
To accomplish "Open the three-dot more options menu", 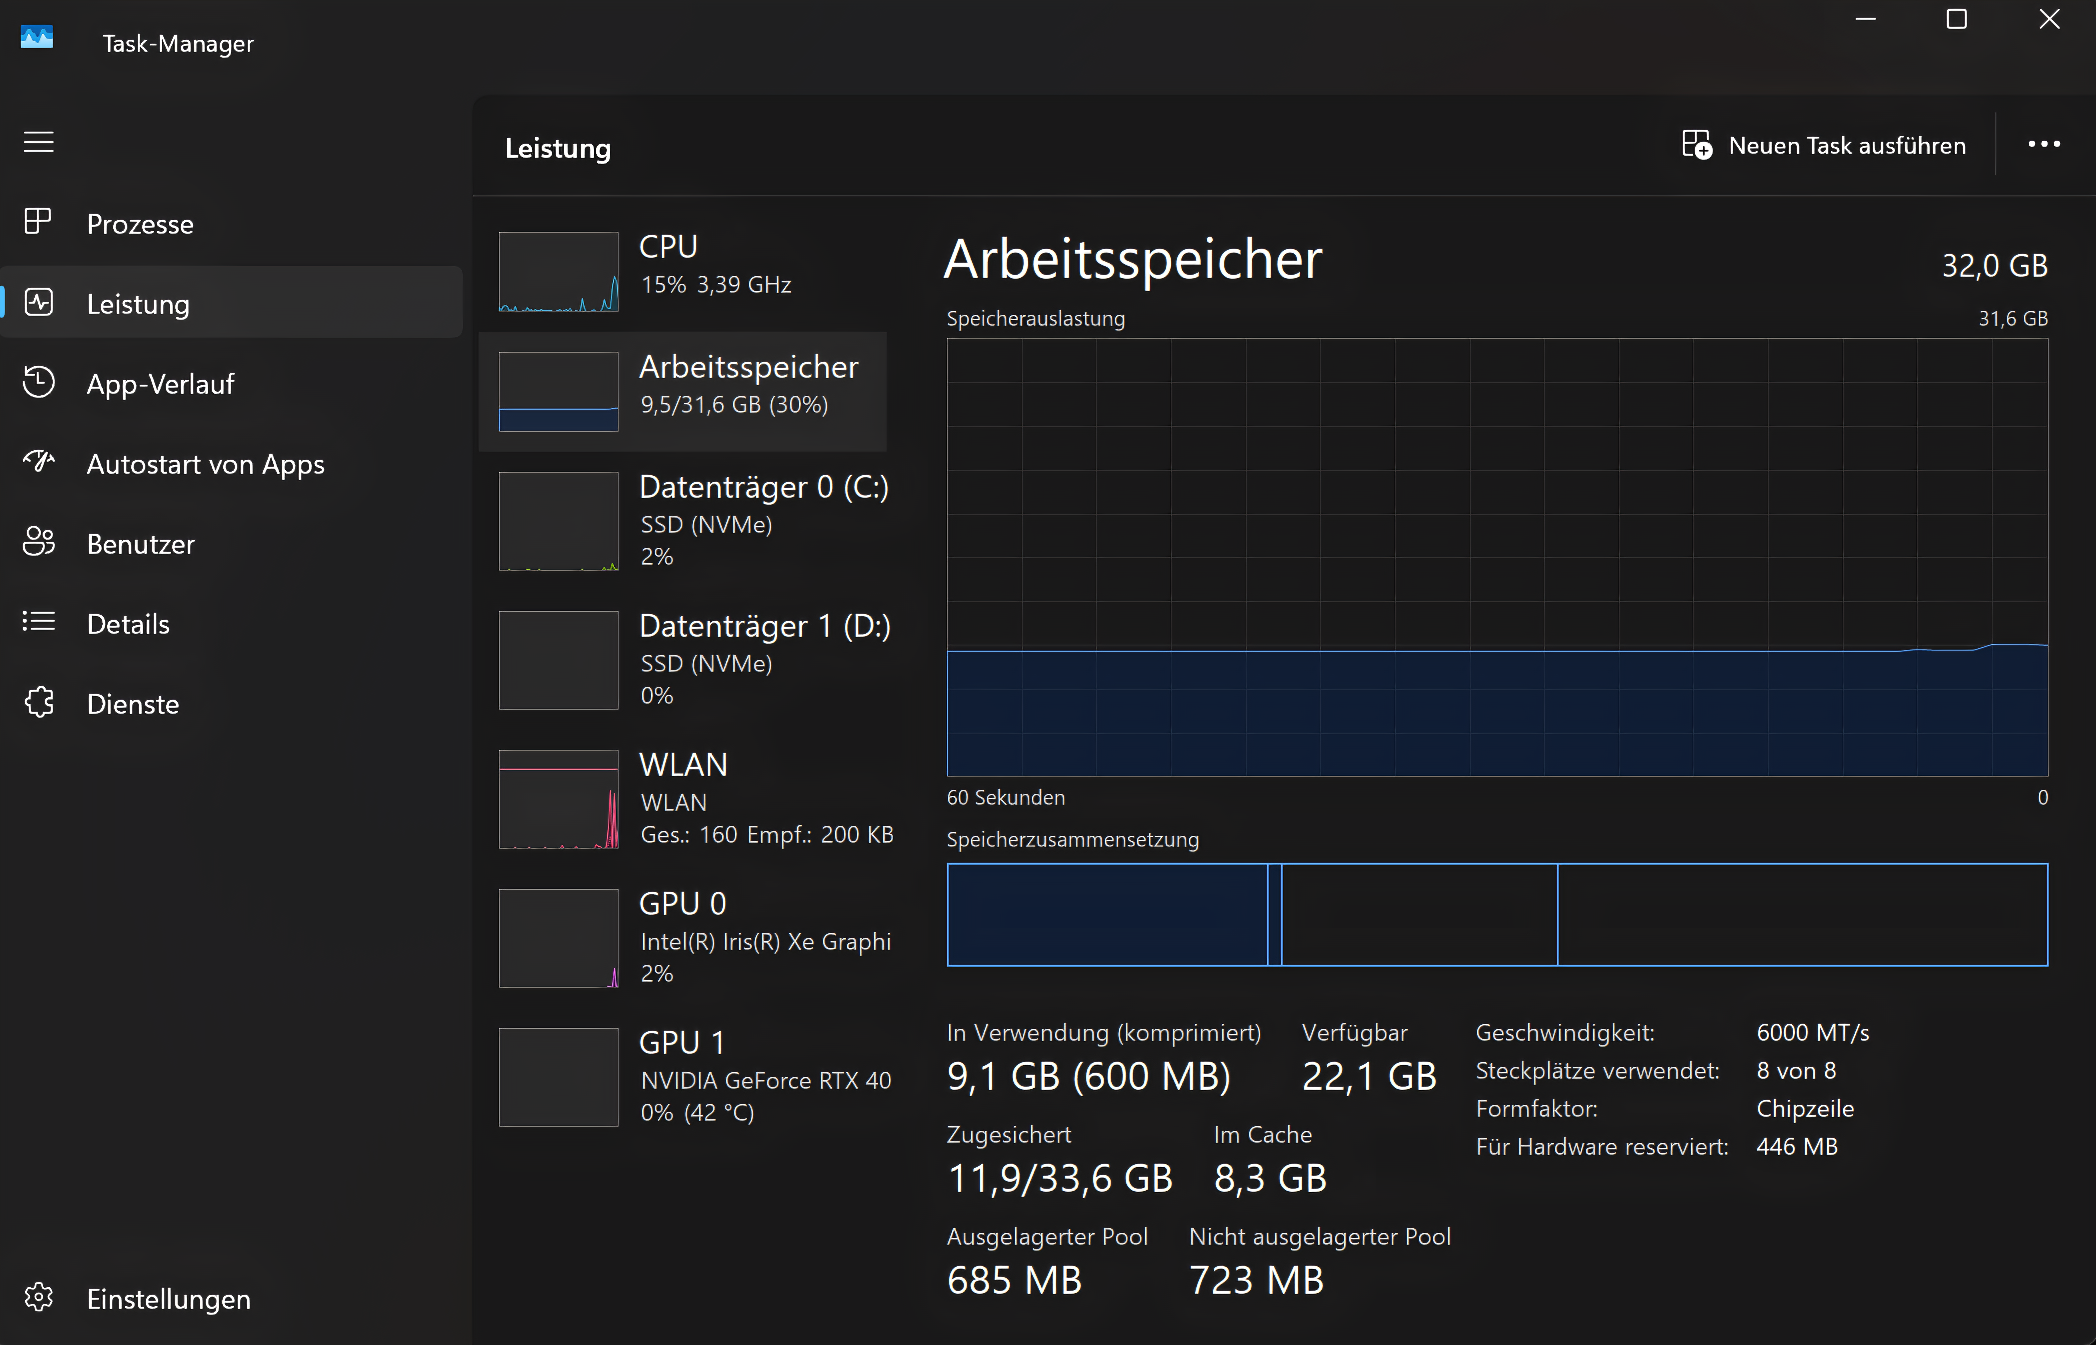I will tap(2043, 145).
